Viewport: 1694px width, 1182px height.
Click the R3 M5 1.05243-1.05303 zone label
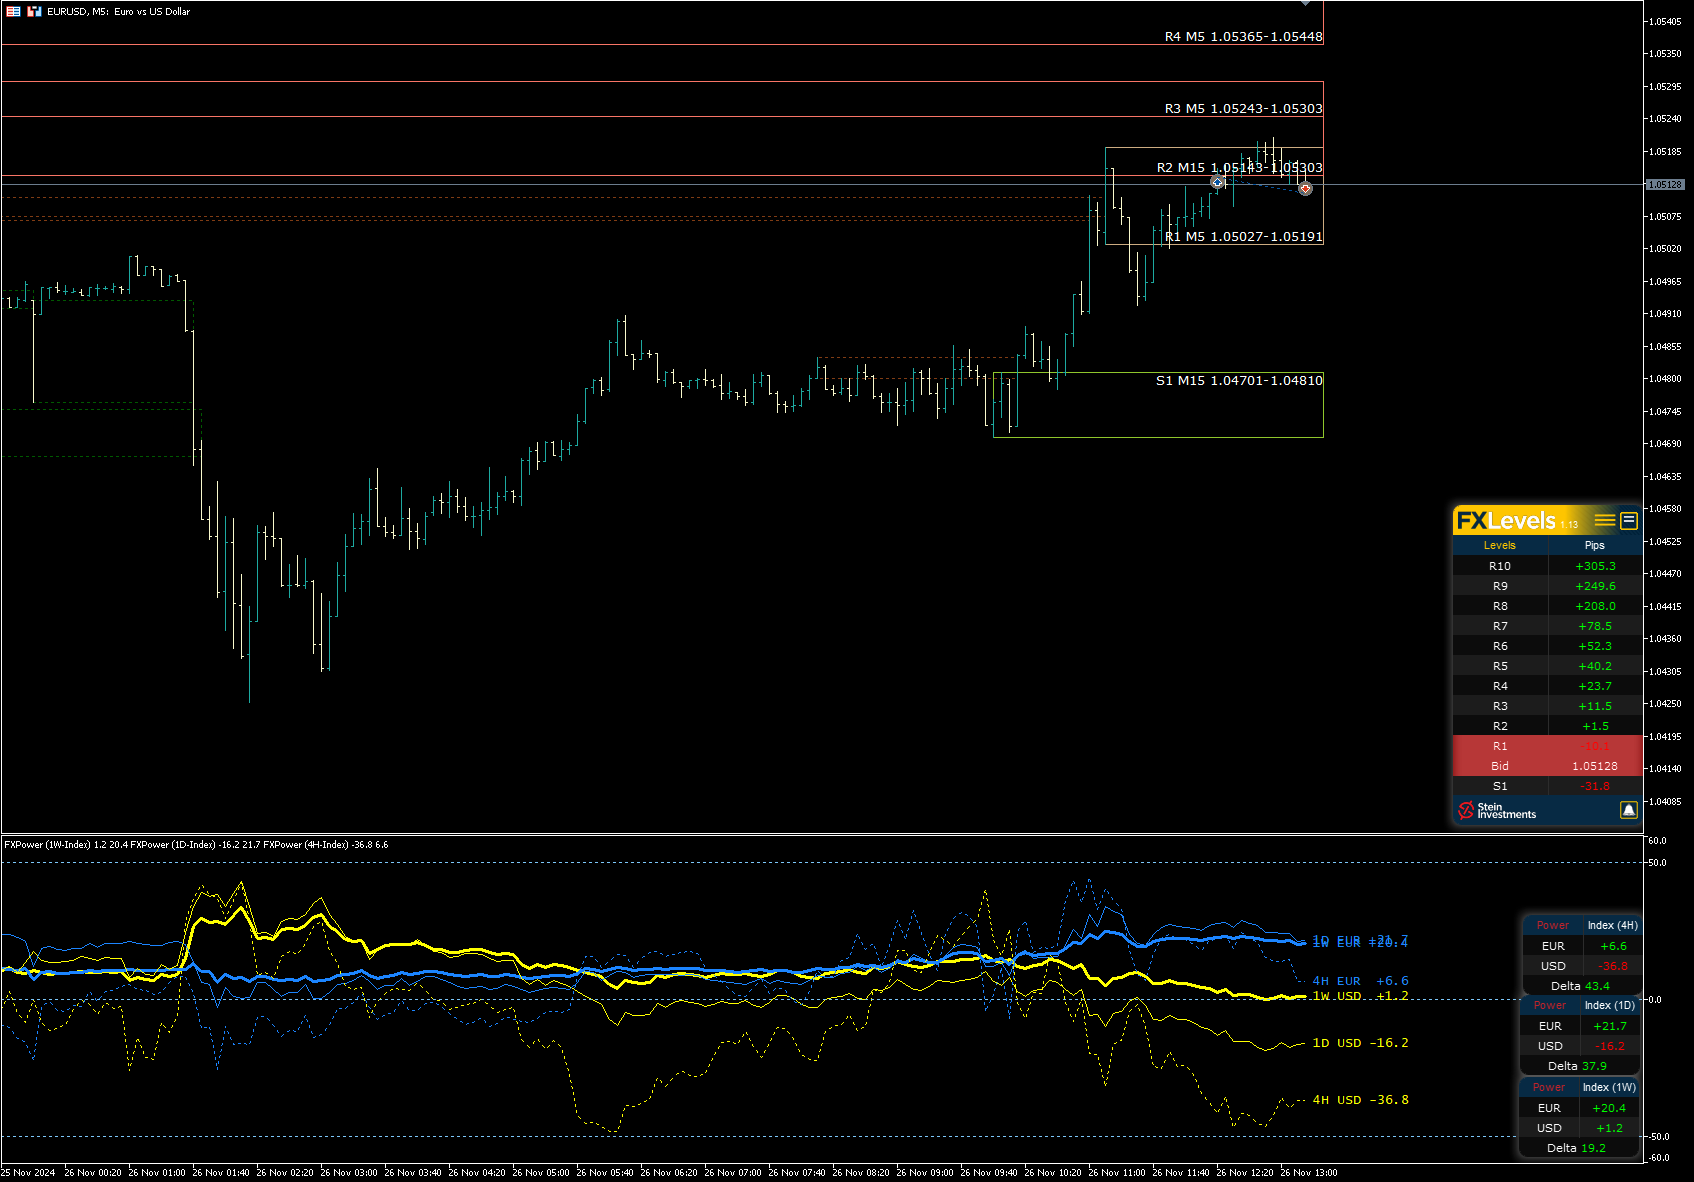pyautogui.click(x=1243, y=108)
